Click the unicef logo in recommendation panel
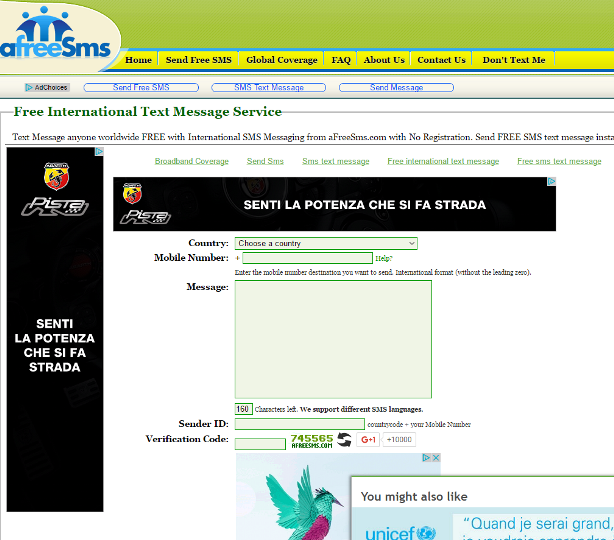Screen dimensions: 614x540 pyautogui.click(x=400, y=533)
